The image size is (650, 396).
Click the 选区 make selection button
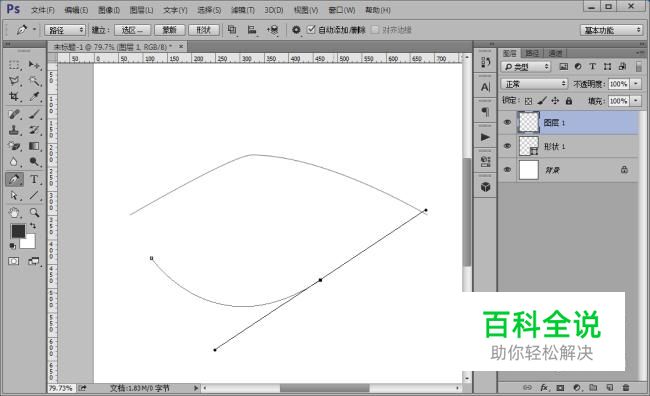[x=132, y=30]
